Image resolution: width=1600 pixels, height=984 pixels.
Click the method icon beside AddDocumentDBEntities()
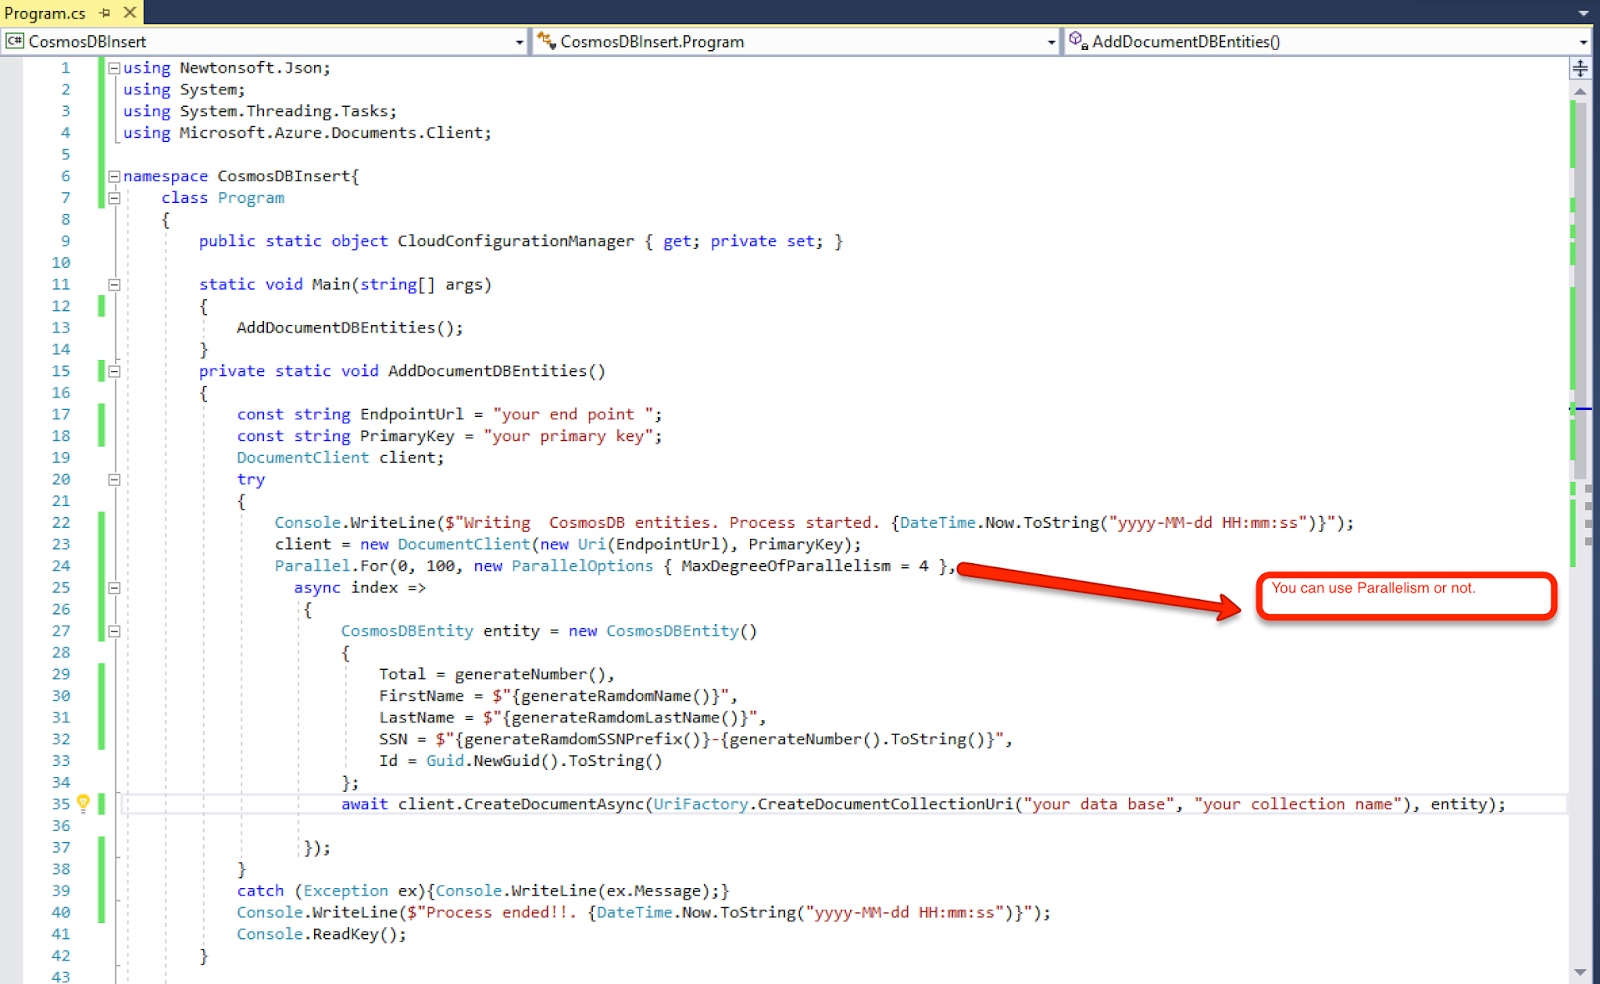(1077, 41)
